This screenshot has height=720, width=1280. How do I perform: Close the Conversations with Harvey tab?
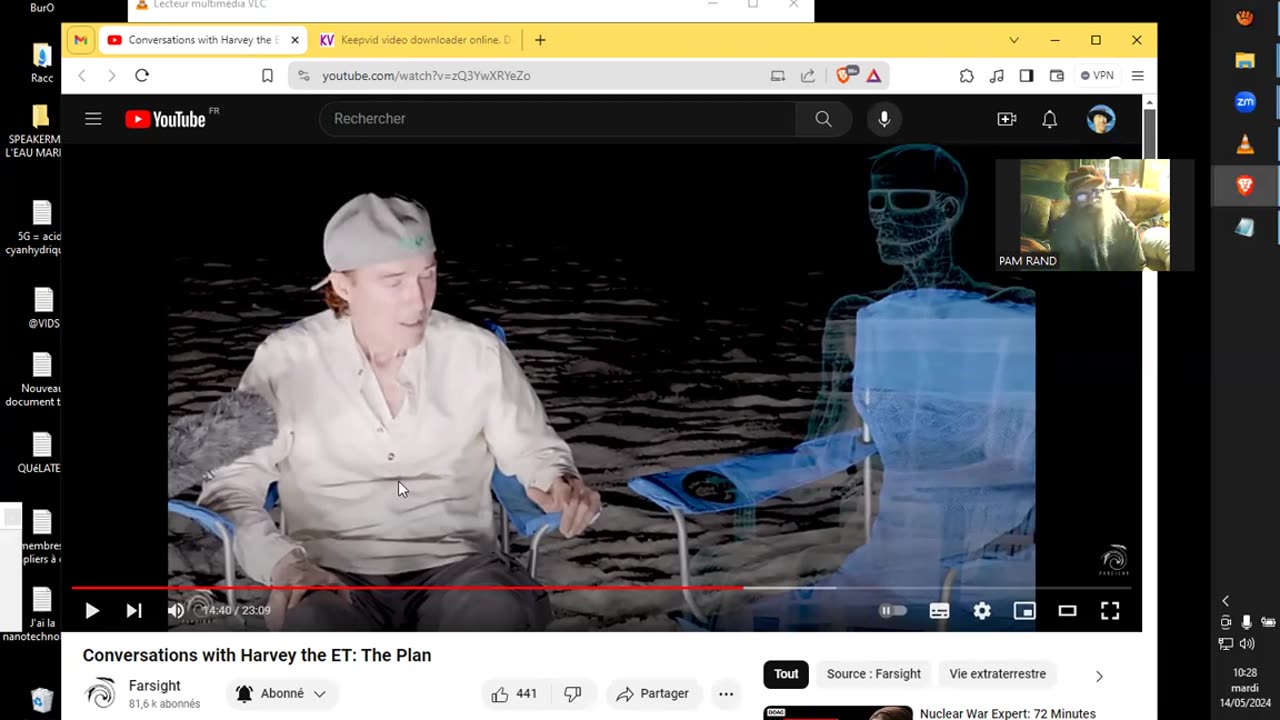pyautogui.click(x=295, y=40)
